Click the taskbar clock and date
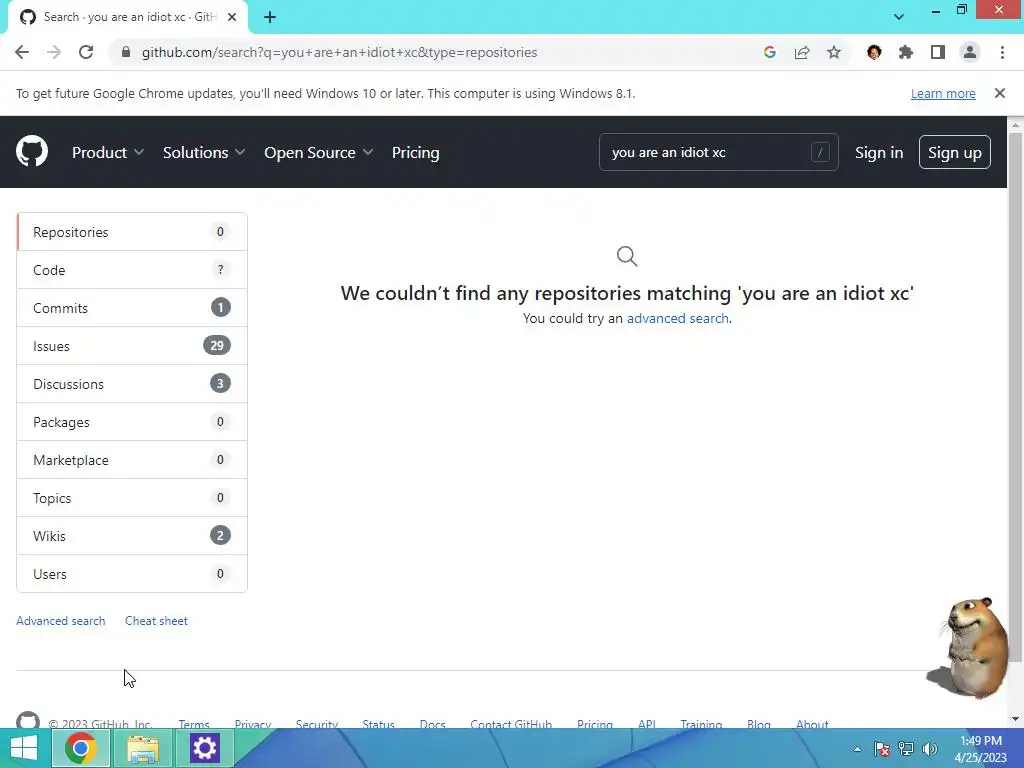This screenshot has height=768, width=1024. pos(980,749)
